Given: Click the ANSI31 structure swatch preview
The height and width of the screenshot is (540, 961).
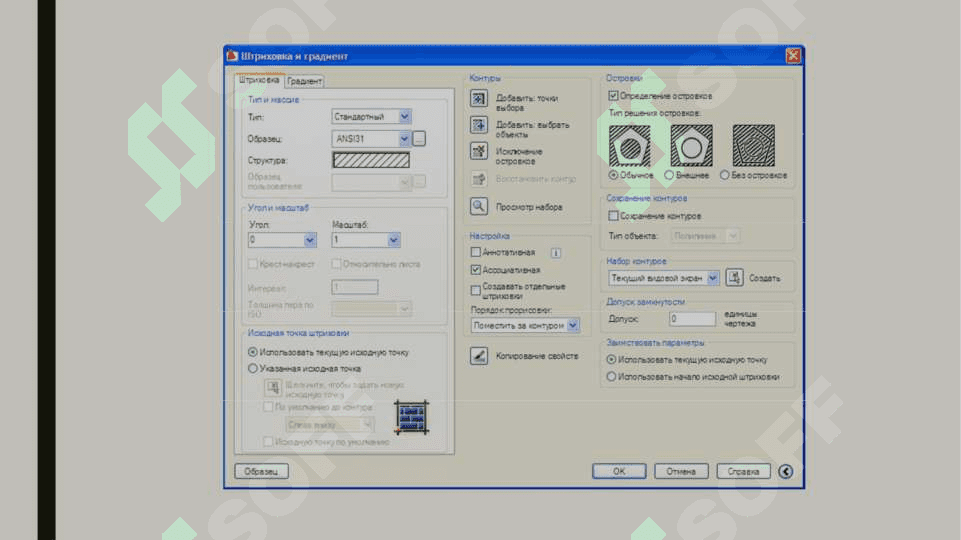Looking at the screenshot, I should point(371,160).
